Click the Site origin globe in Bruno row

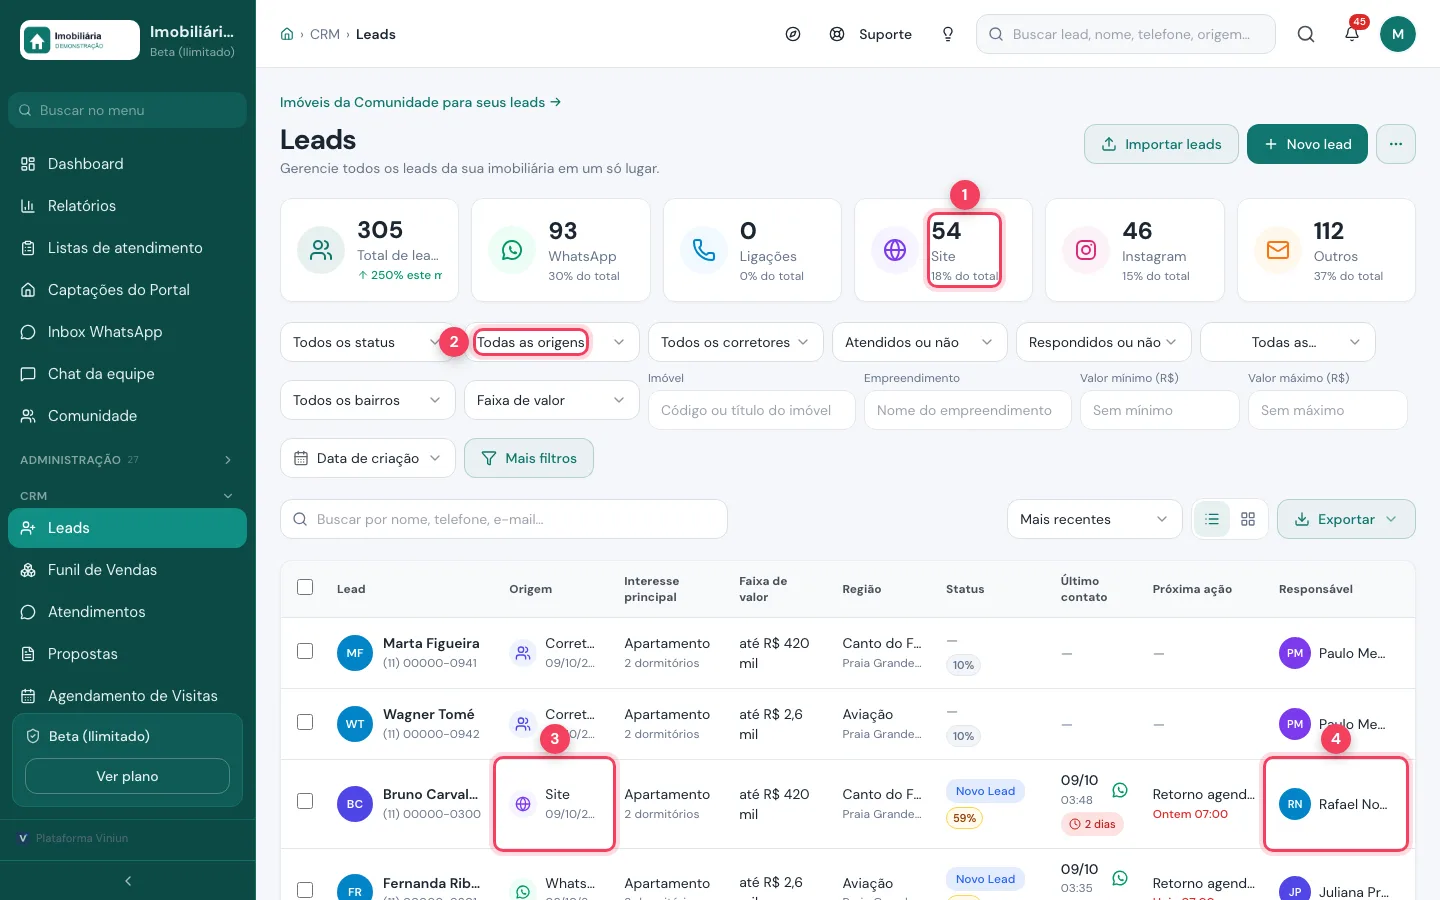(x=523, y=804)
